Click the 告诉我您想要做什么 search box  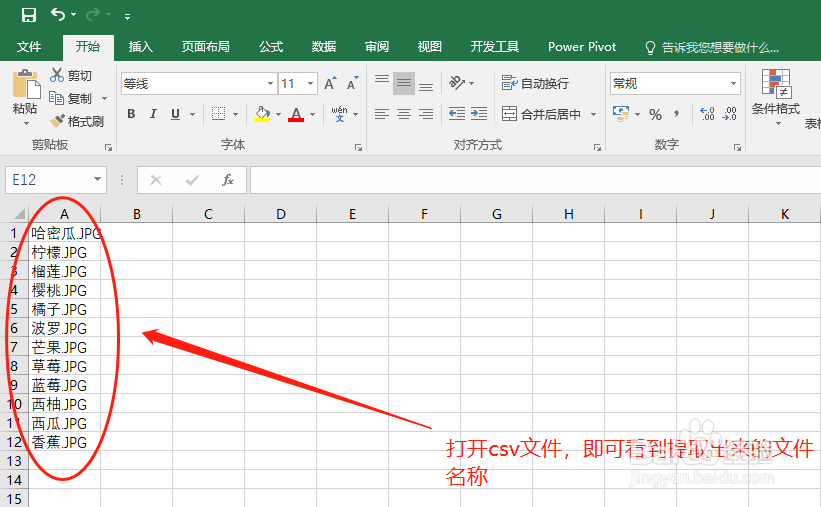[713, 48]
